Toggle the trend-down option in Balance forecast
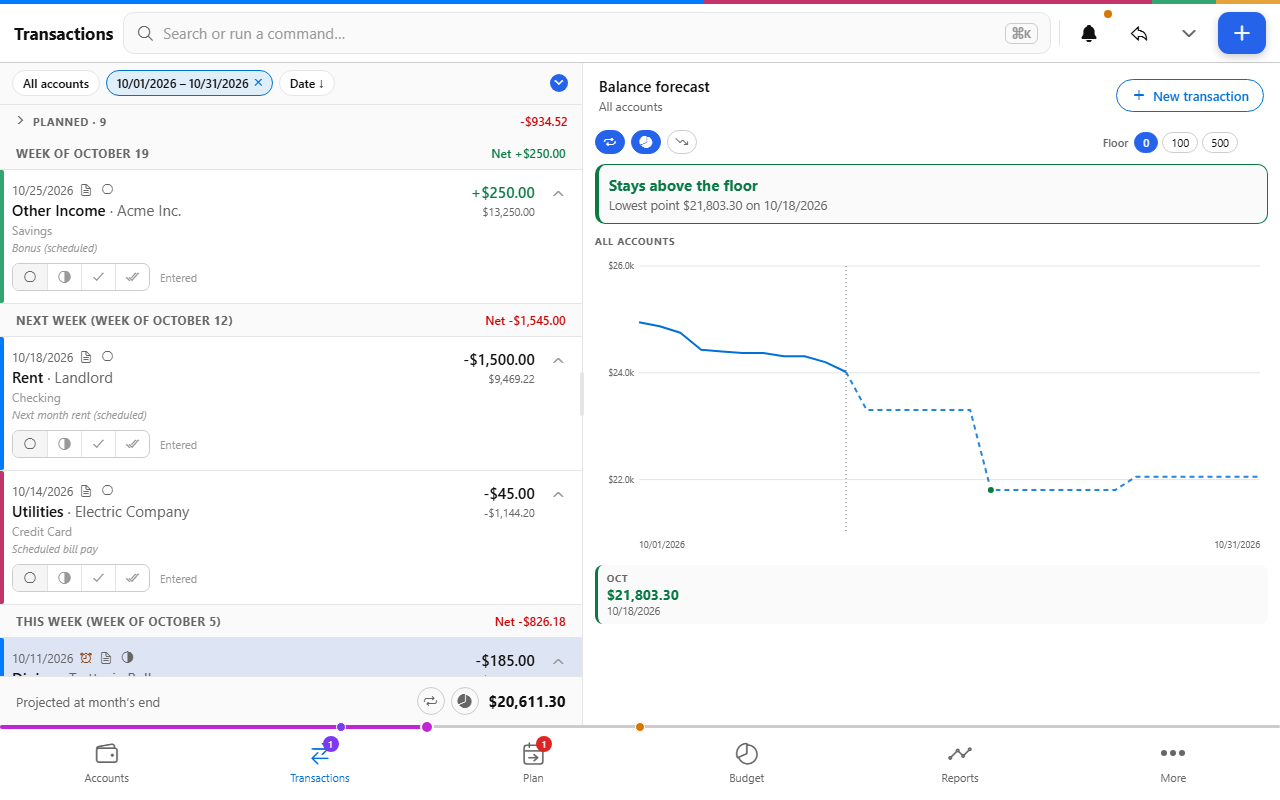This screenshot has height=800, width=1280. coord(682,142)
